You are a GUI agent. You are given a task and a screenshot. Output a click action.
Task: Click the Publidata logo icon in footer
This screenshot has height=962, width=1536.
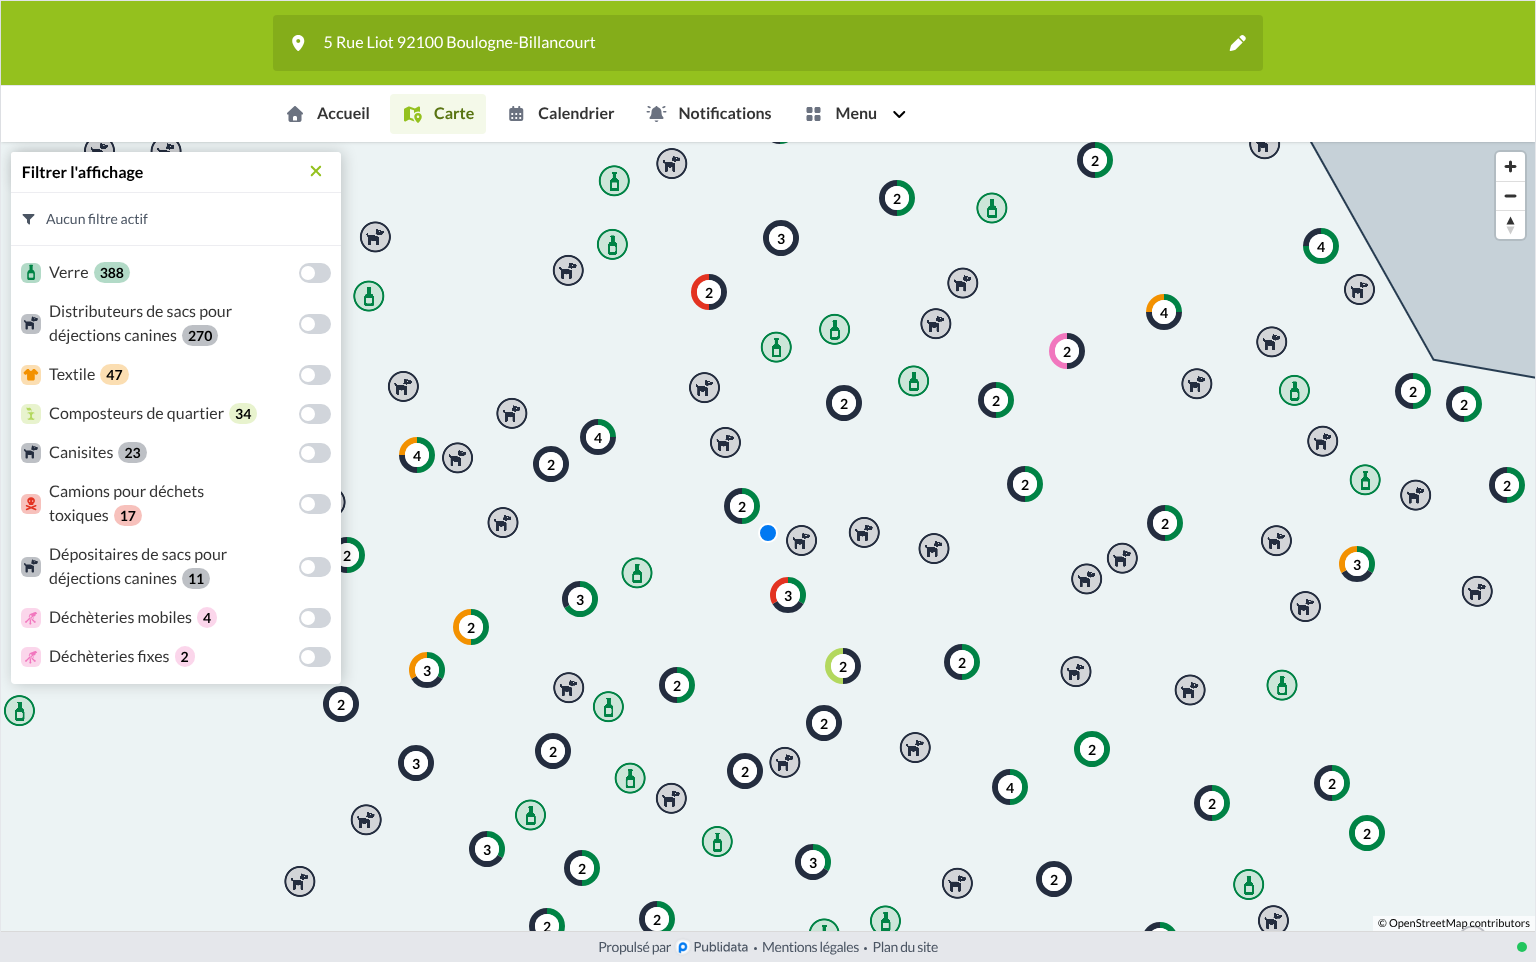[683, 948]
